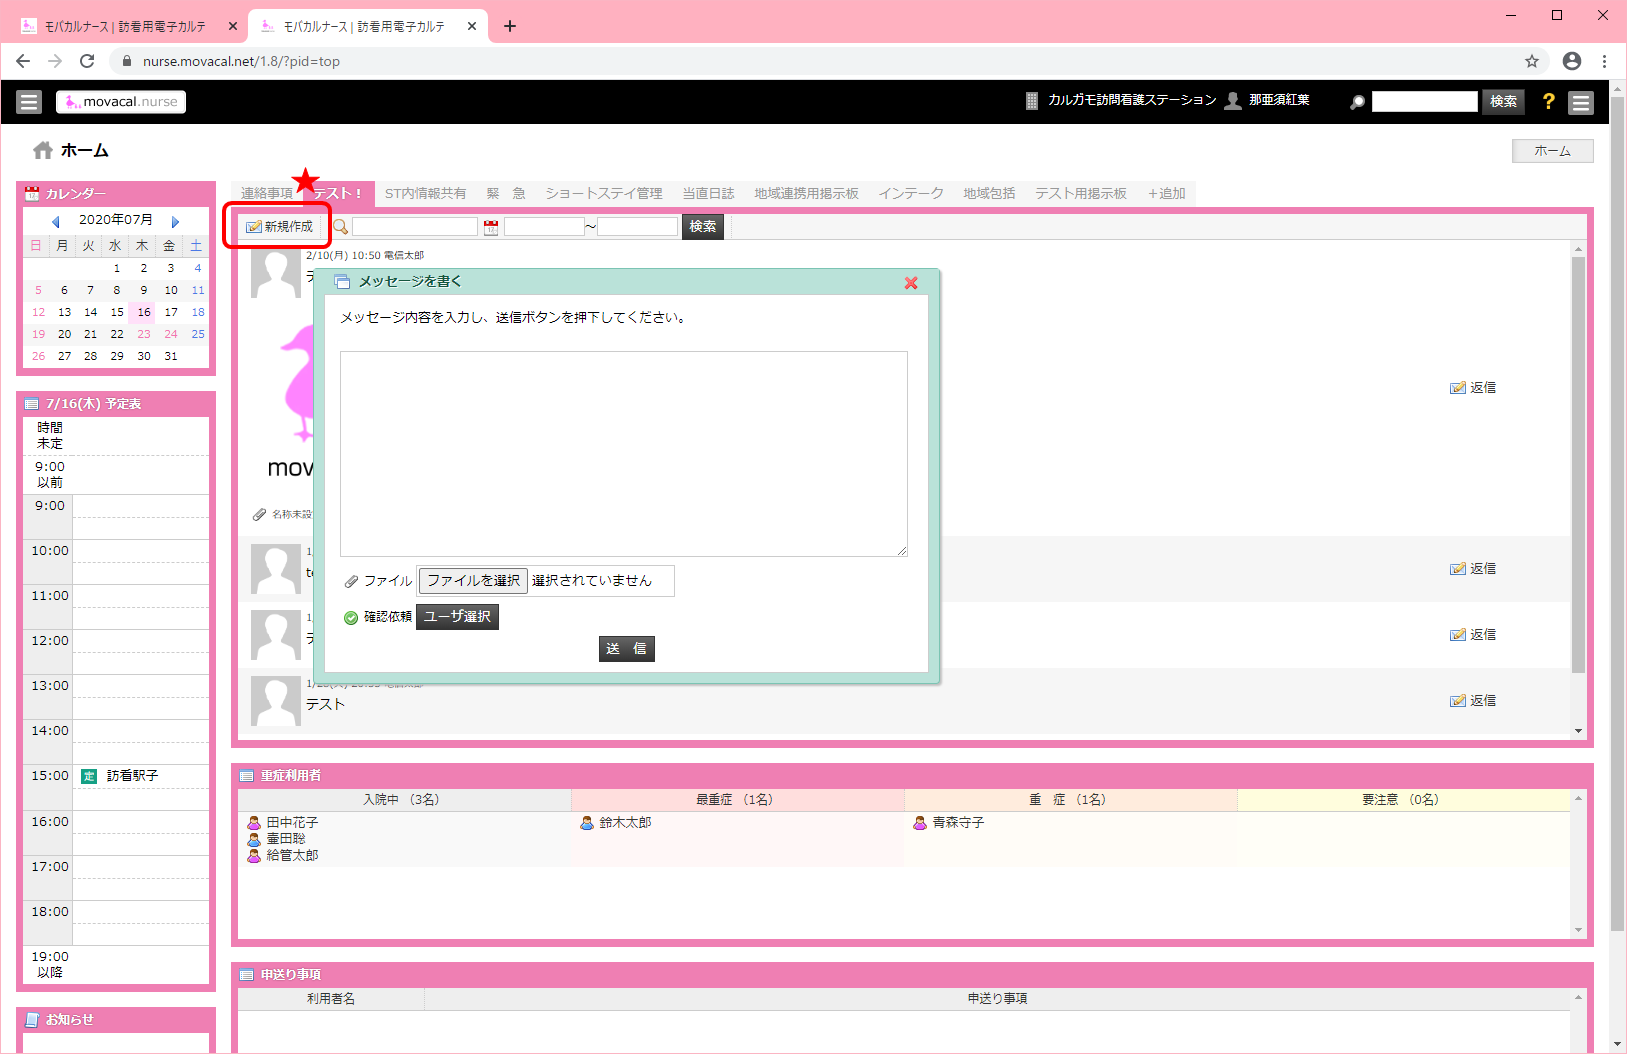Select July 20 in the calendar
This screenshot has width=1627, height=1054.
[64, 334]
